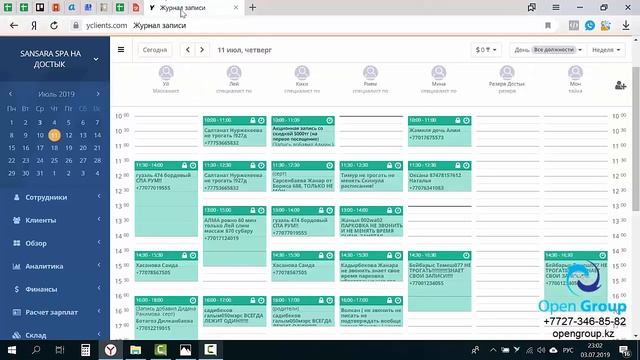This screenshot has width=640, height=360.
Task: Click Расчет зарплат icon
Action: click(16, 312)
